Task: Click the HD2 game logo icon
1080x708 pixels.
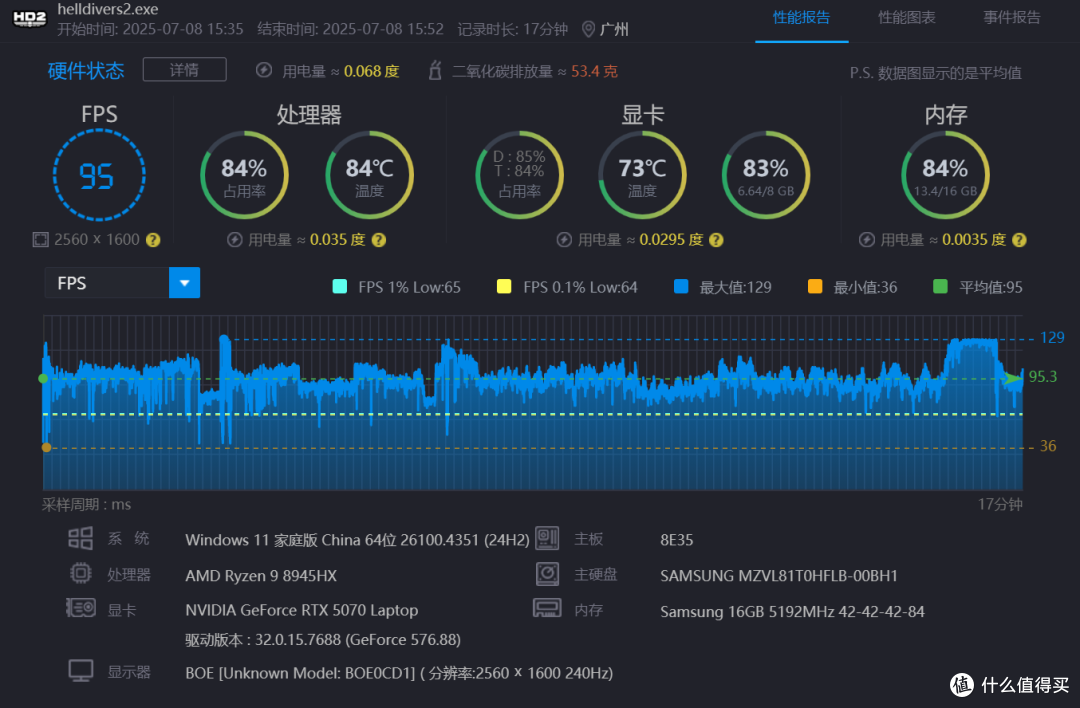Action: tap(30, 19)
